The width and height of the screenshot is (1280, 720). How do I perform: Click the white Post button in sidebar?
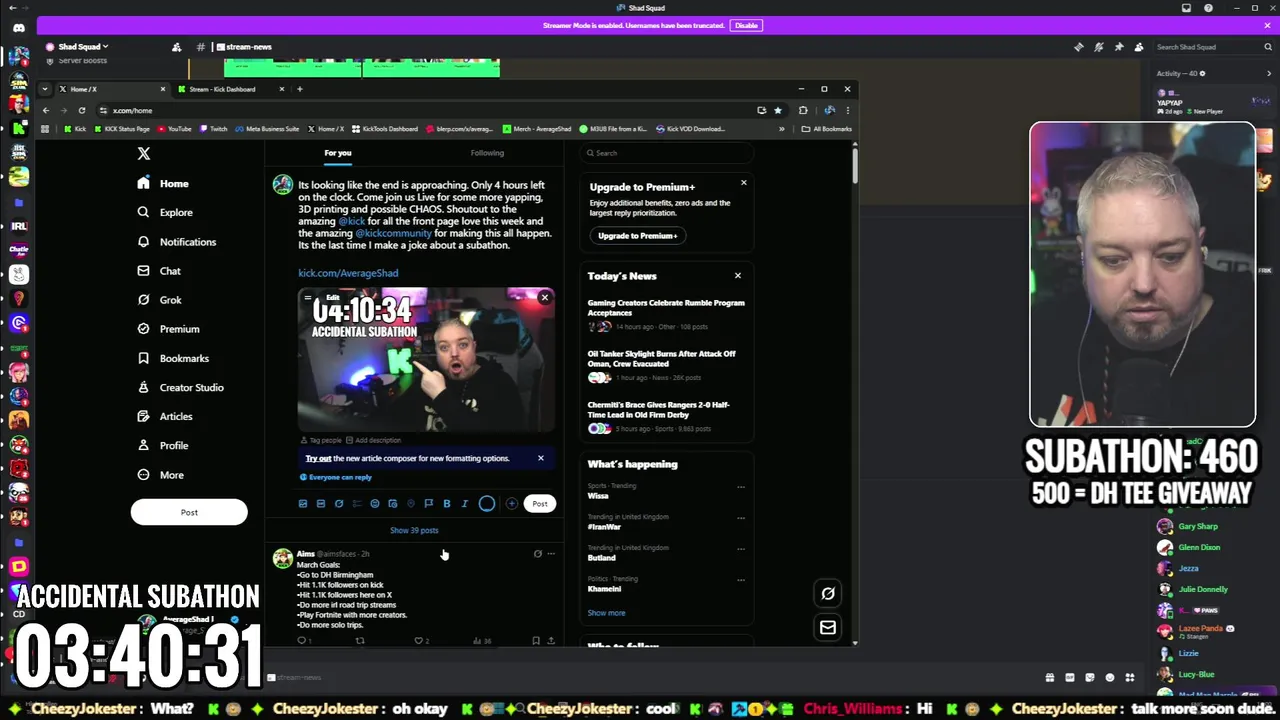pyautogui.click(x=189, y=512)
